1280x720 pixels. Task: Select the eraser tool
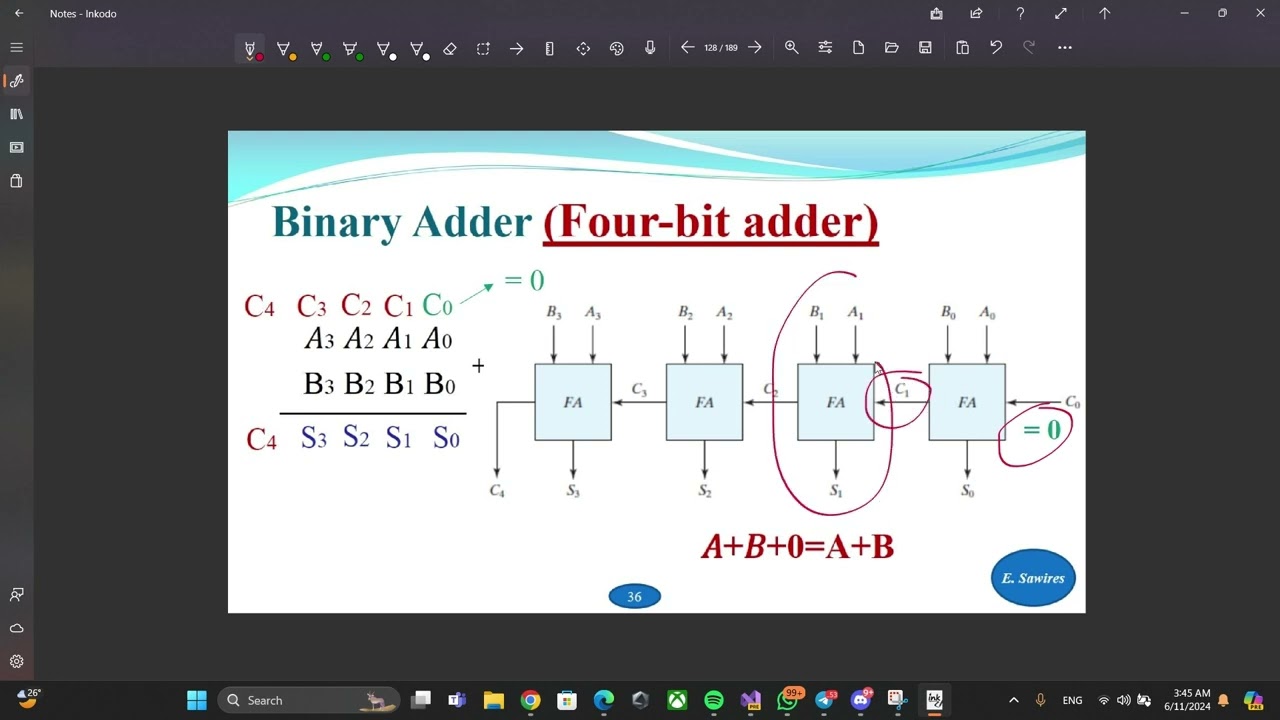[x=450, y=48]
